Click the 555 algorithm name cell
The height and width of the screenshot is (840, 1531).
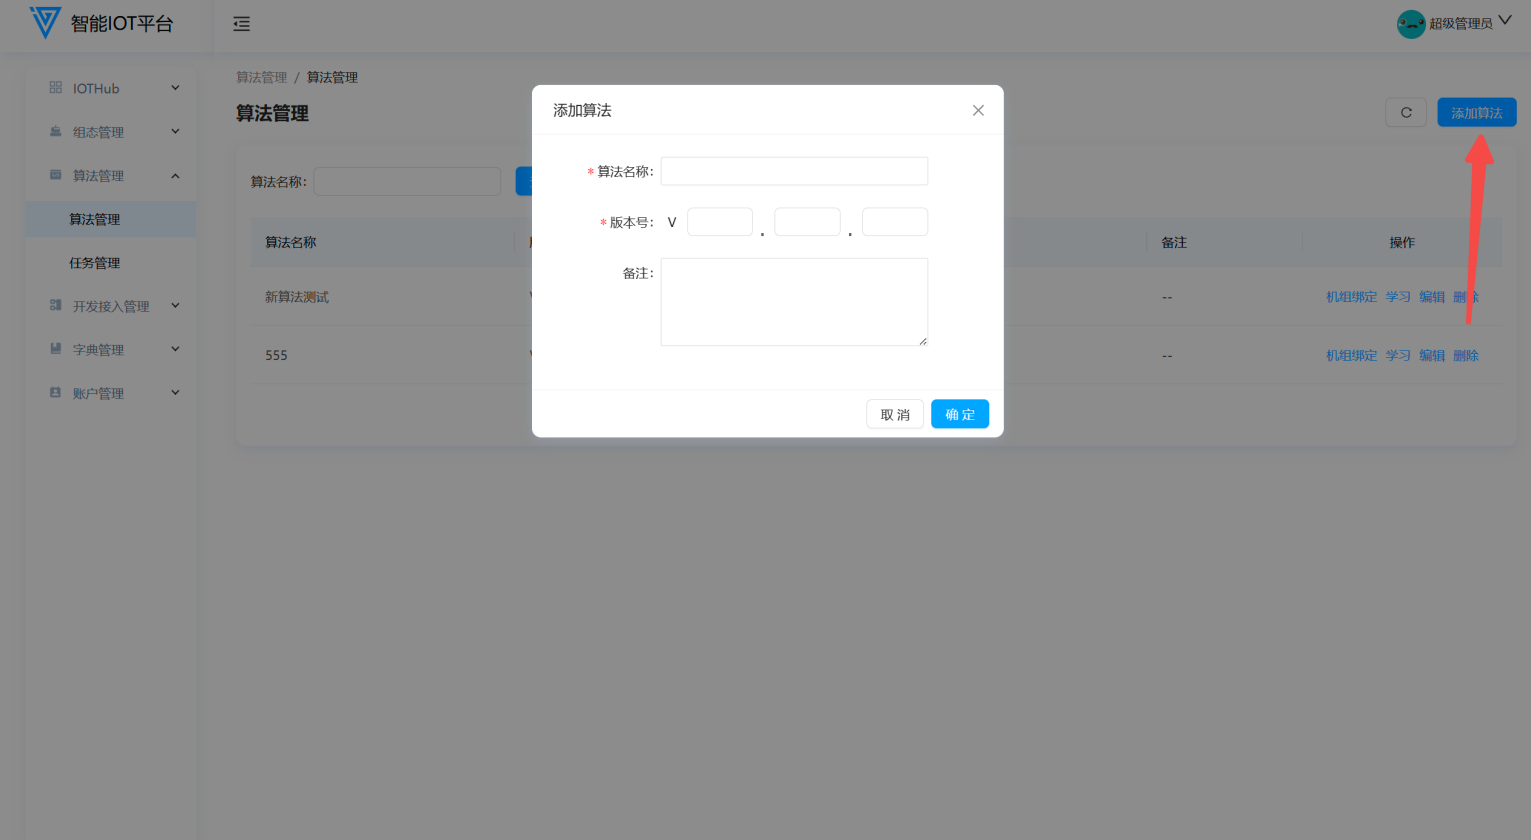point(276,356)
